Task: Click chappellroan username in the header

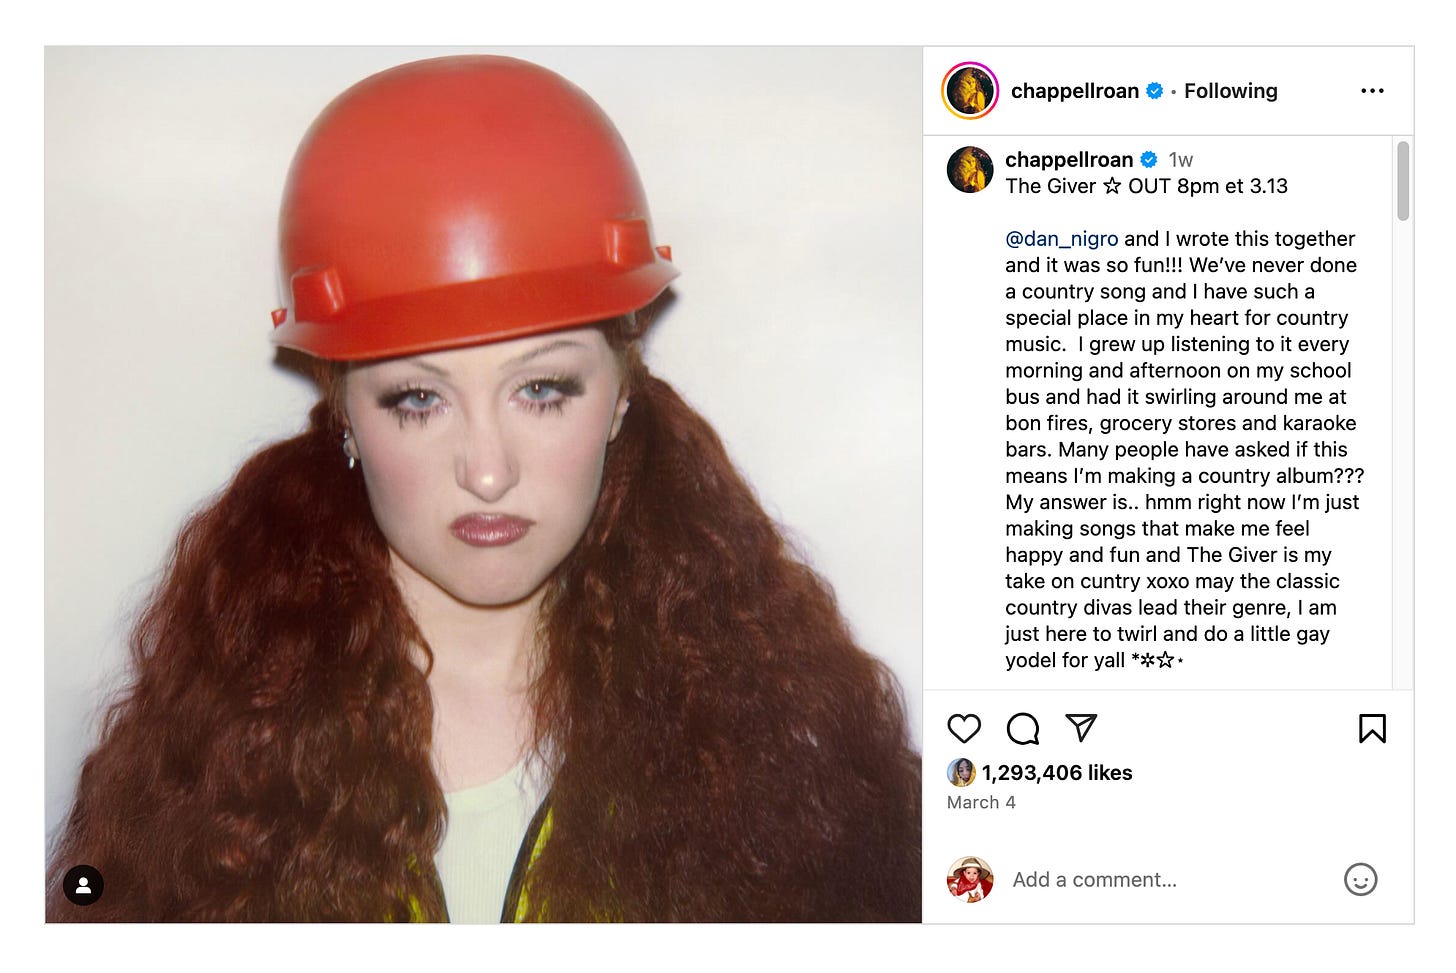Action: [x=1075, y=91]
